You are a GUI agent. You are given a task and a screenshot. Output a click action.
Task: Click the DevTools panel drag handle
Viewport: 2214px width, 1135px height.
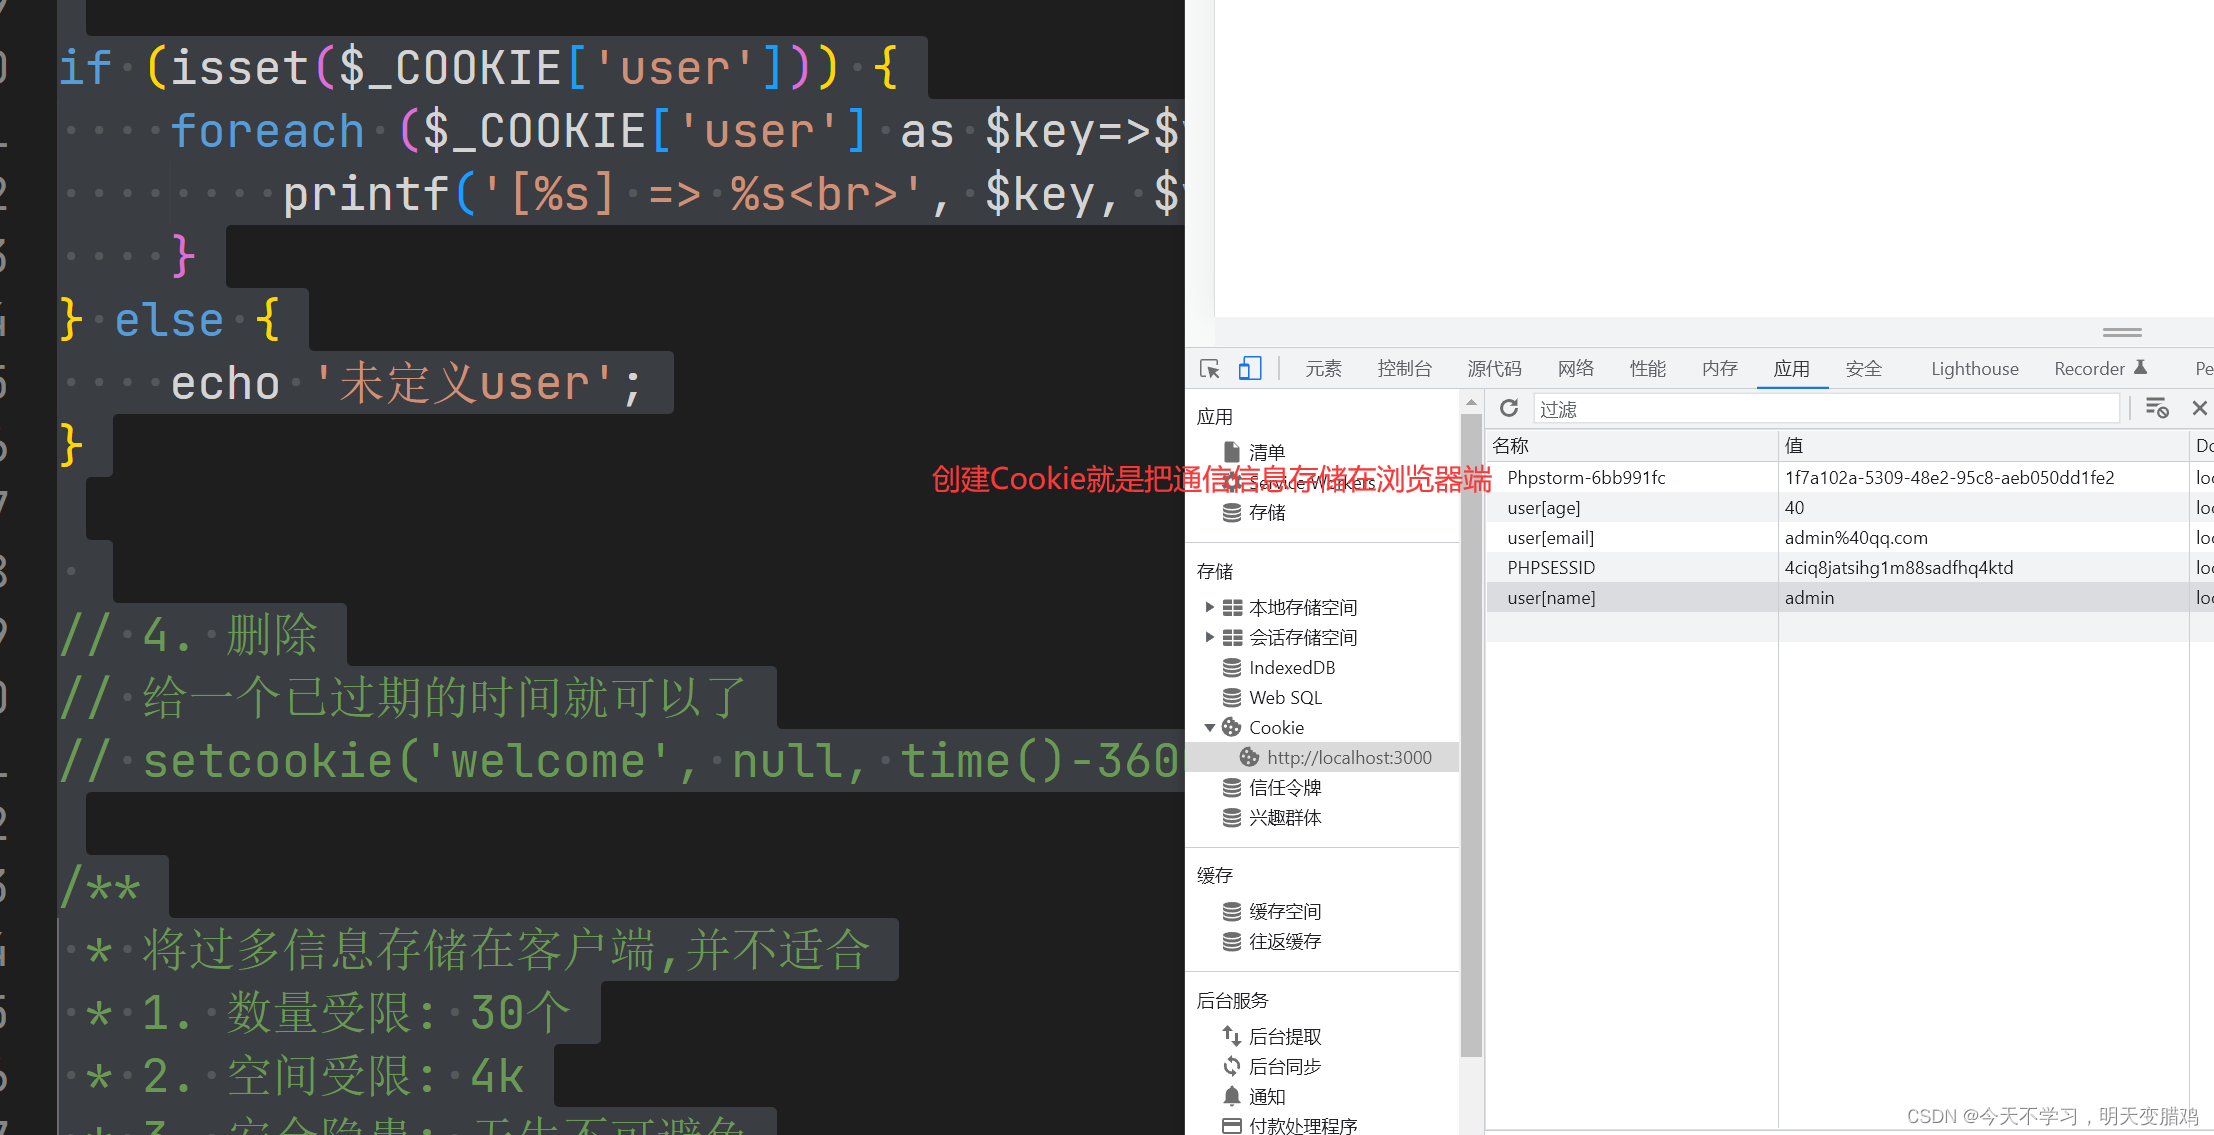[x=2122, y=332]
